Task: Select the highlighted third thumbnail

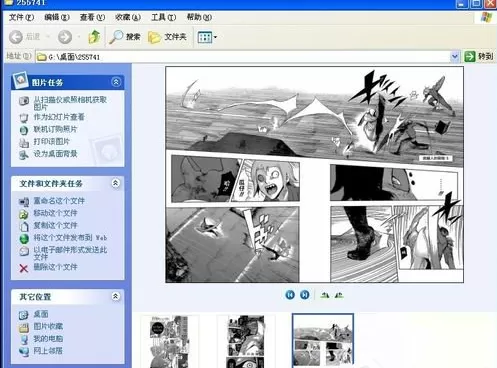Action: point(323,341)
